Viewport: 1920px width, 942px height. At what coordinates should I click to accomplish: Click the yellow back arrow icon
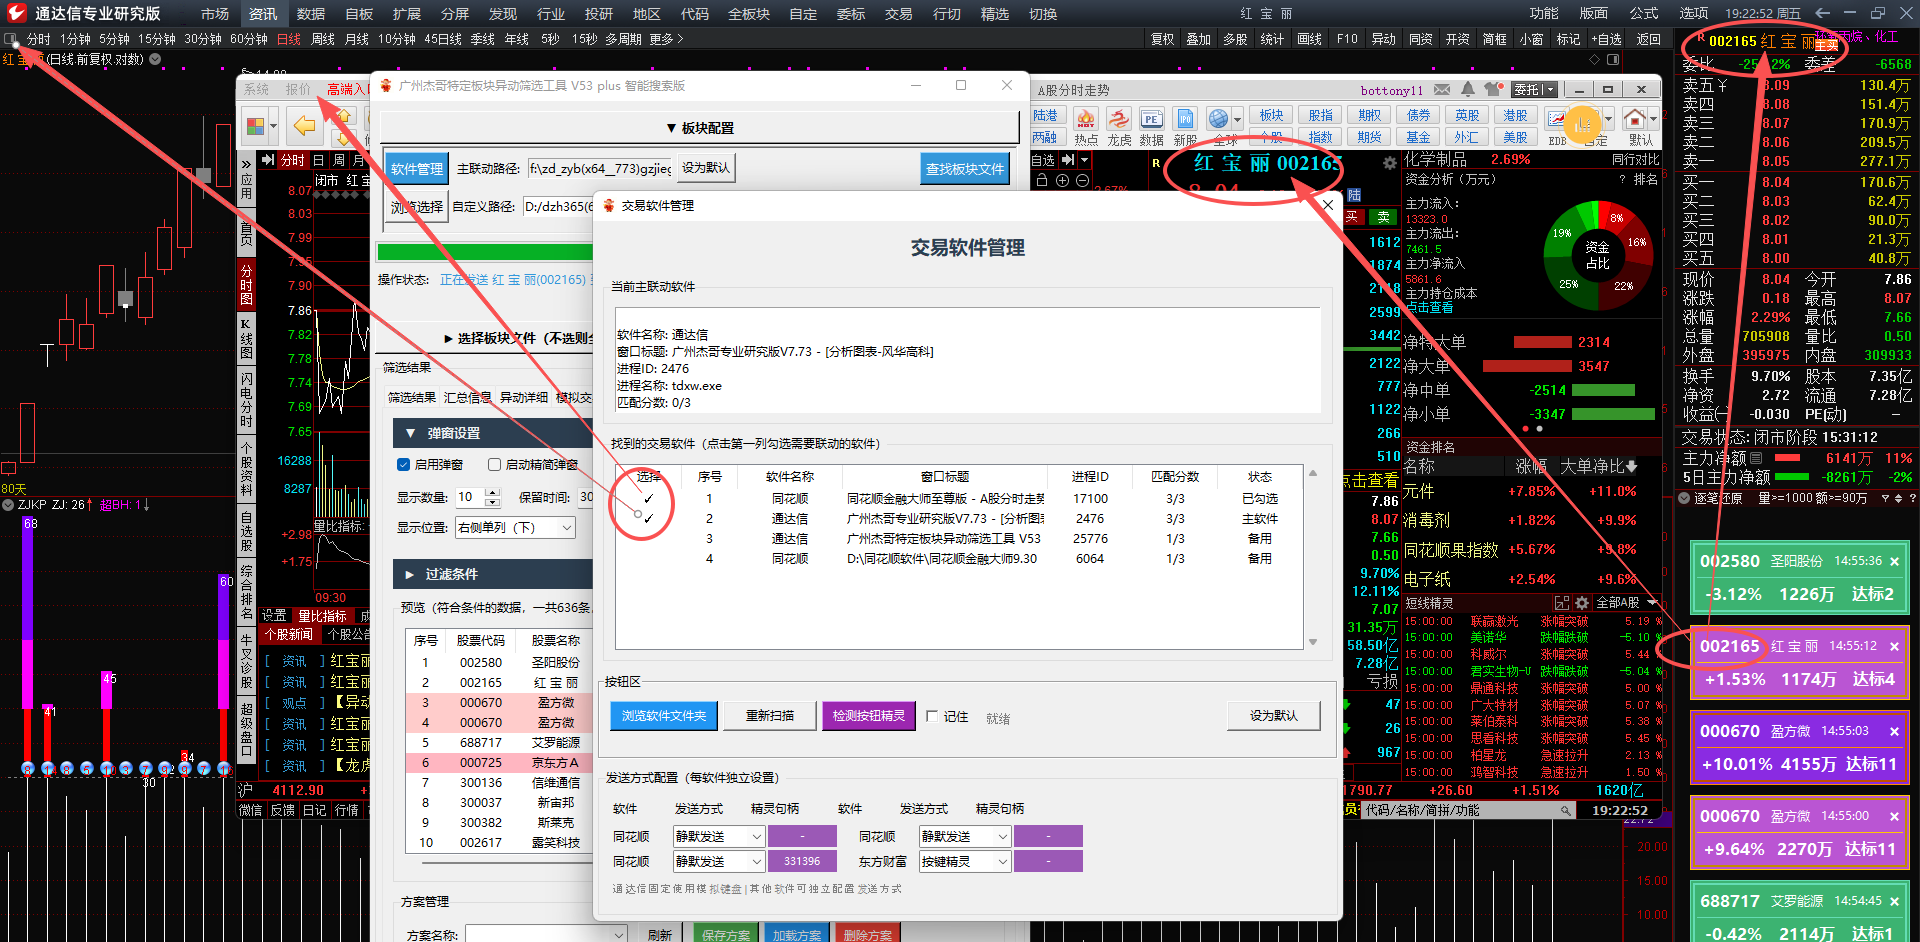tap(304, 125)
